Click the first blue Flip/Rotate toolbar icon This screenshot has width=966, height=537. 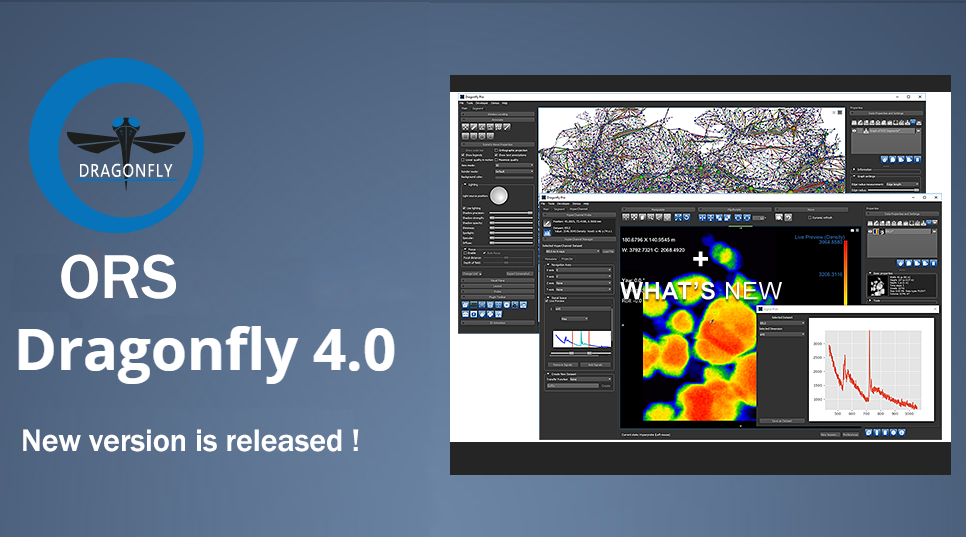[x=702, y=217]
